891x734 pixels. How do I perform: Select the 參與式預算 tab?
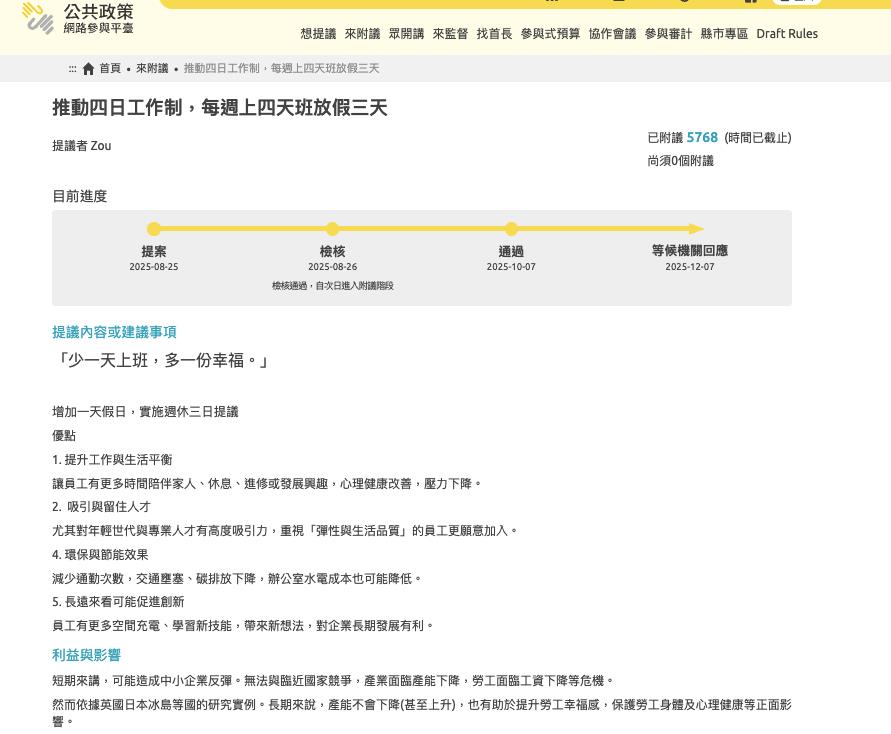pos(550,33)
